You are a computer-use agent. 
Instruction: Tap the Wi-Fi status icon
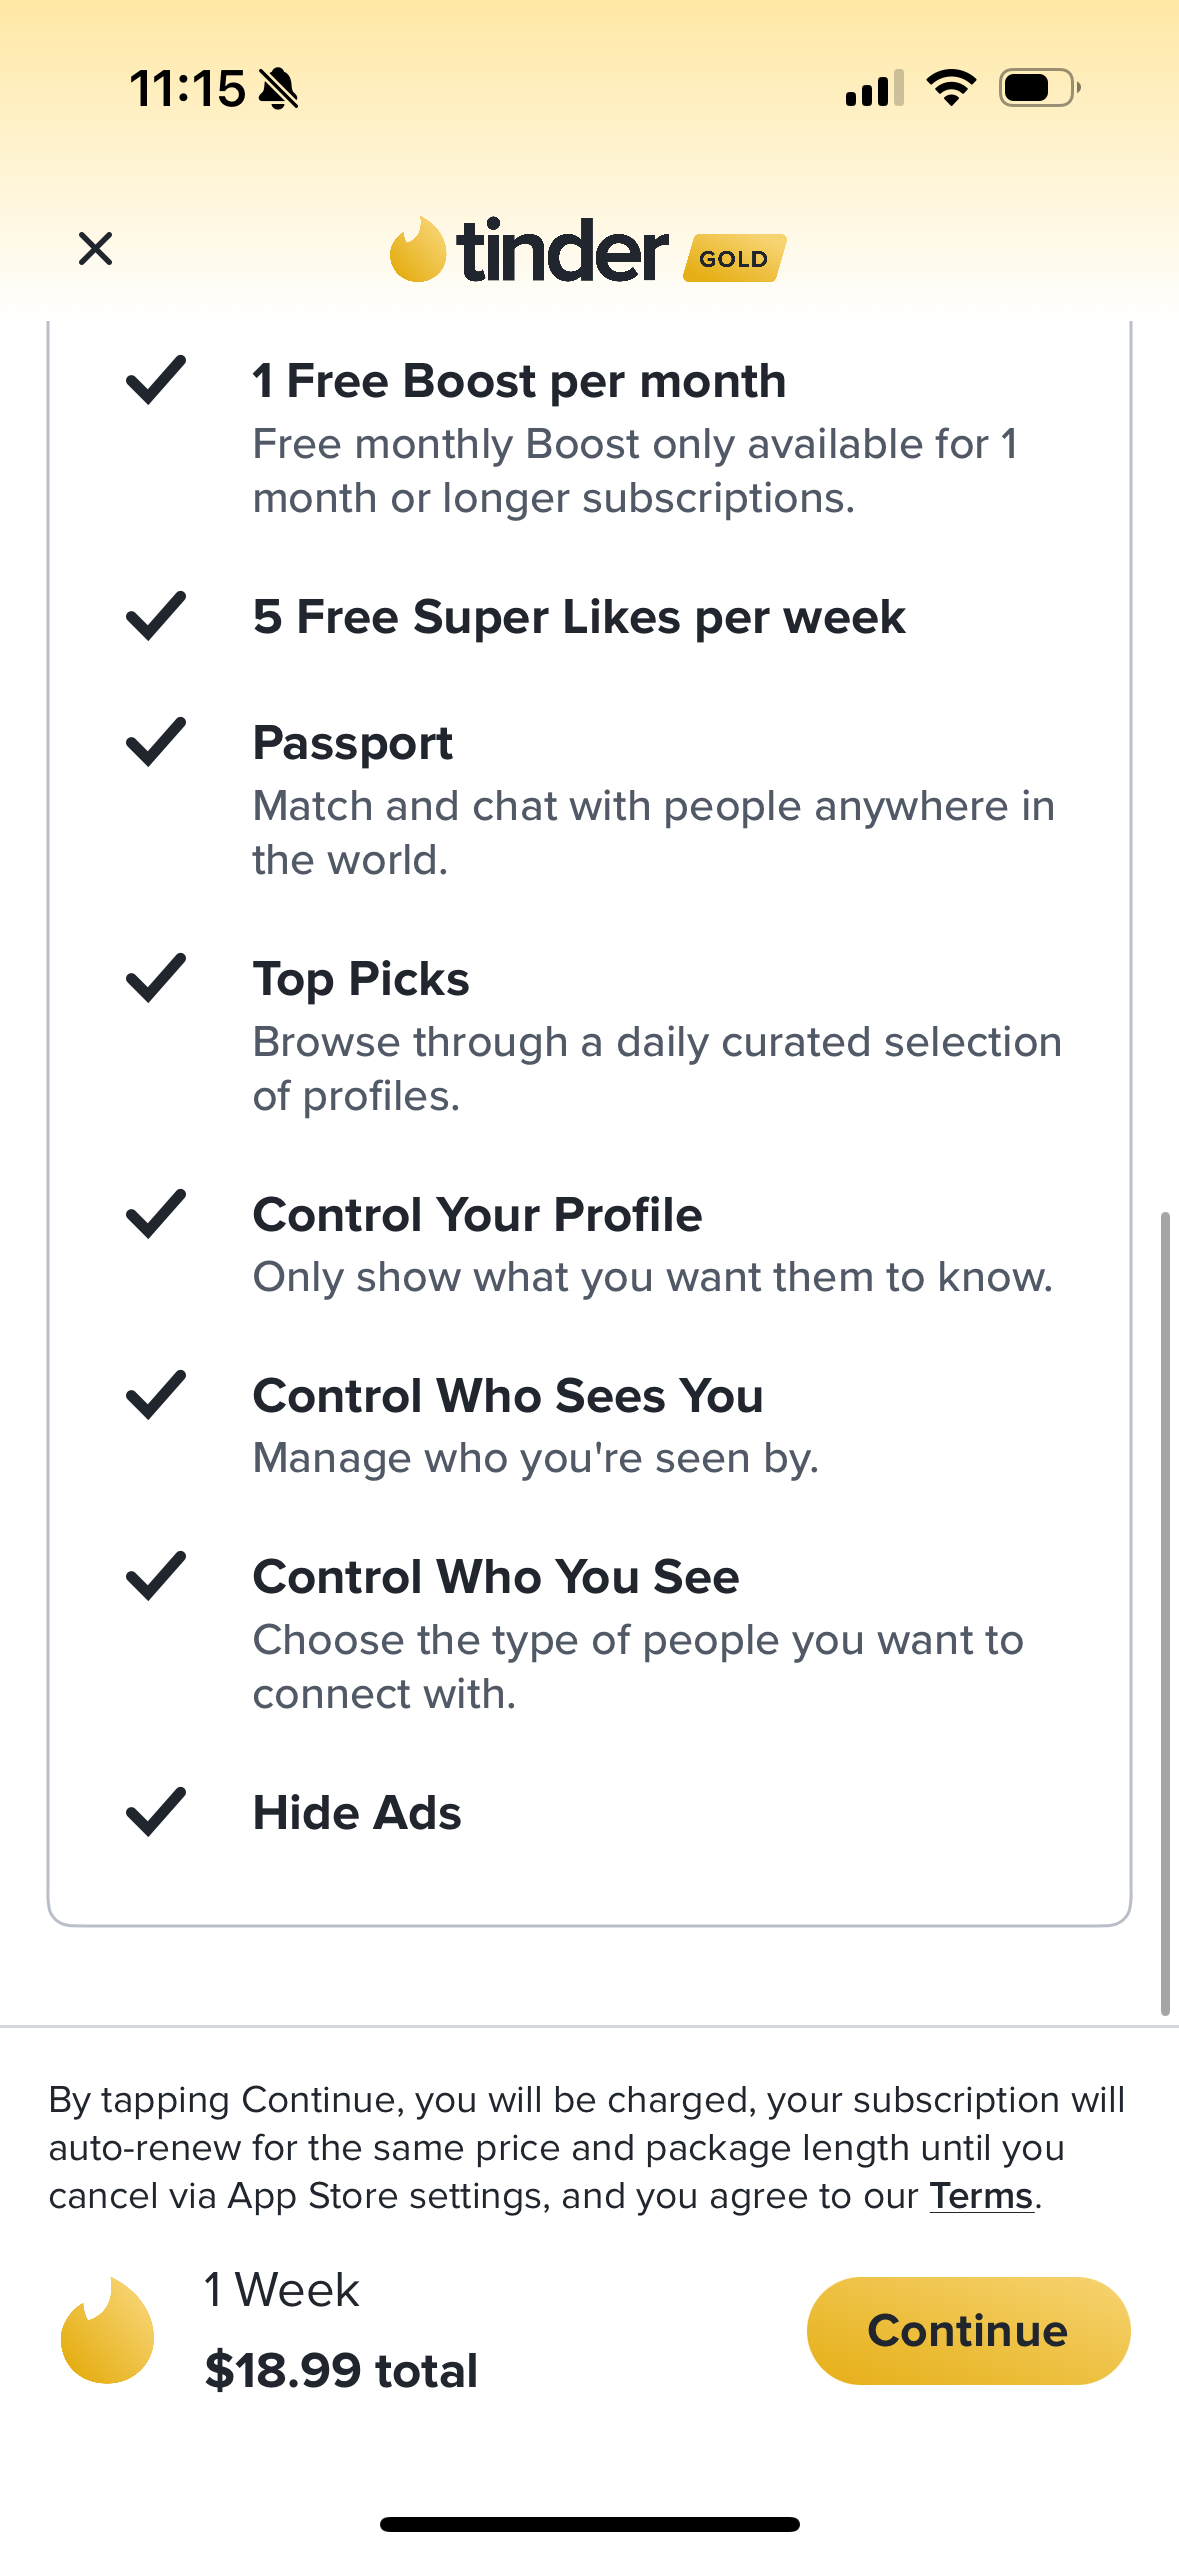click(951, 88)
